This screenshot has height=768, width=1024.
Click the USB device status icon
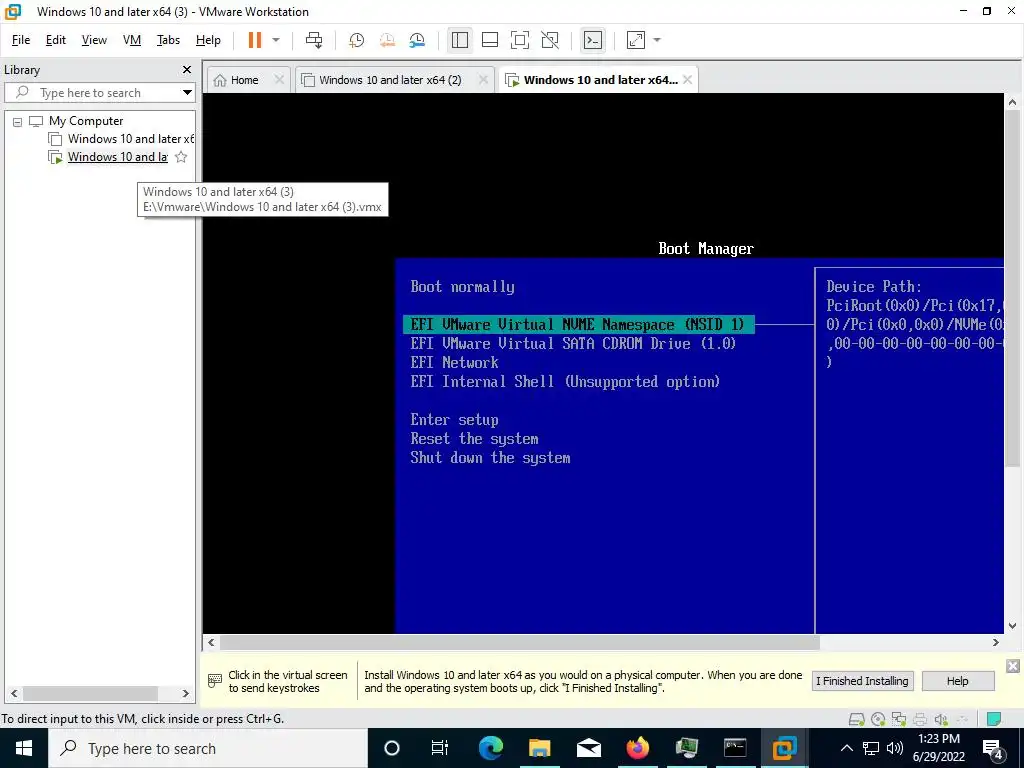(x=962, y=719)
